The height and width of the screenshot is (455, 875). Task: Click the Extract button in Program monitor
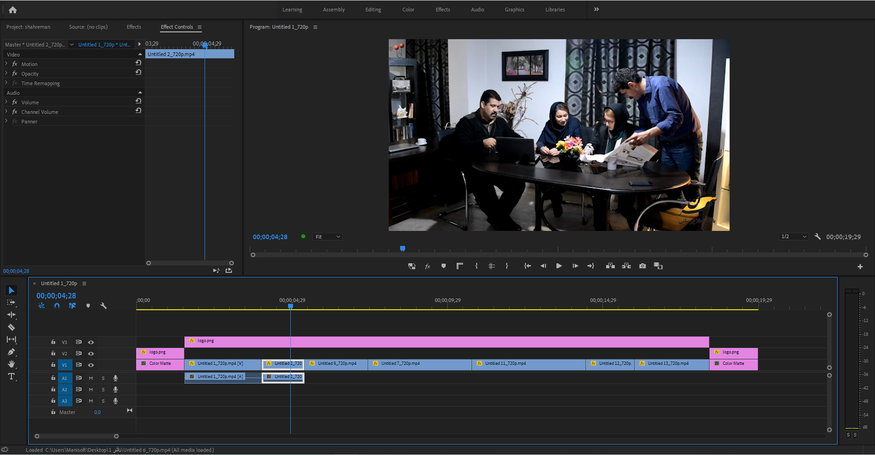click(x=627, y=266)
